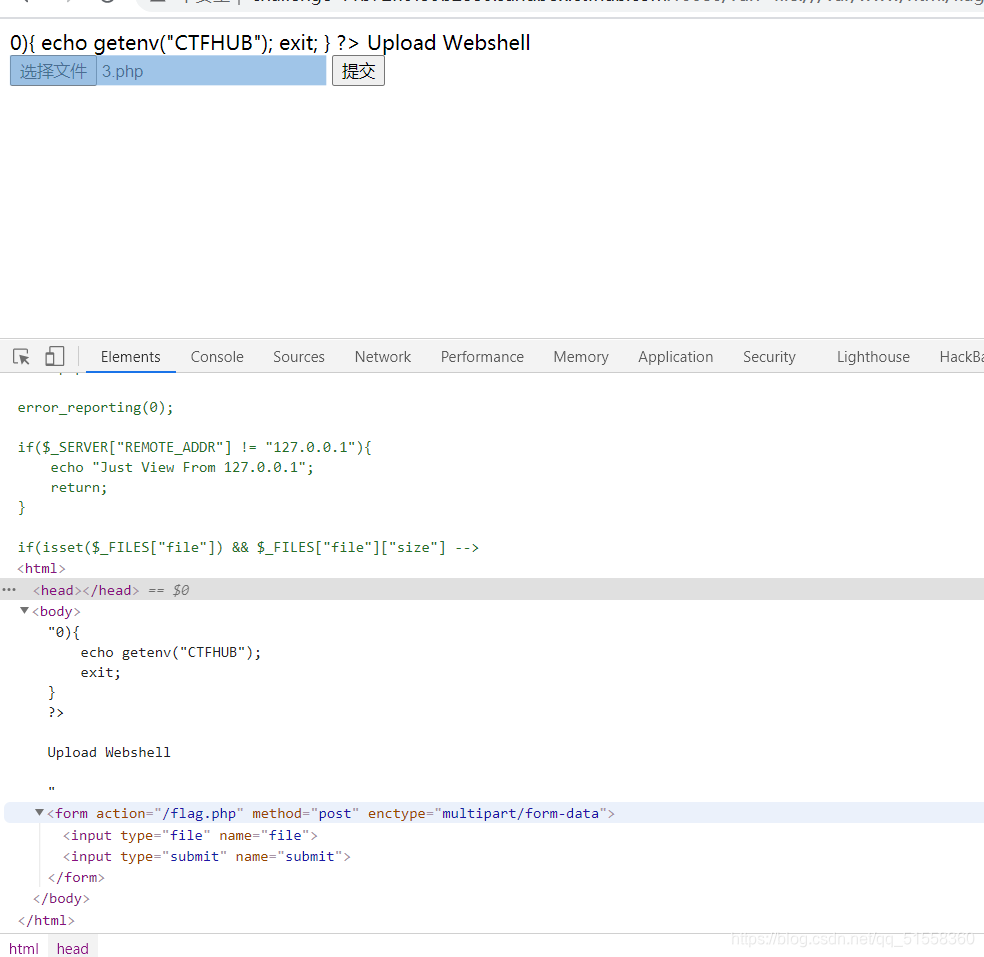Click the selected file name 3.php
The width and height of the screenshot is (984, 957).
[x=123, y=72]
